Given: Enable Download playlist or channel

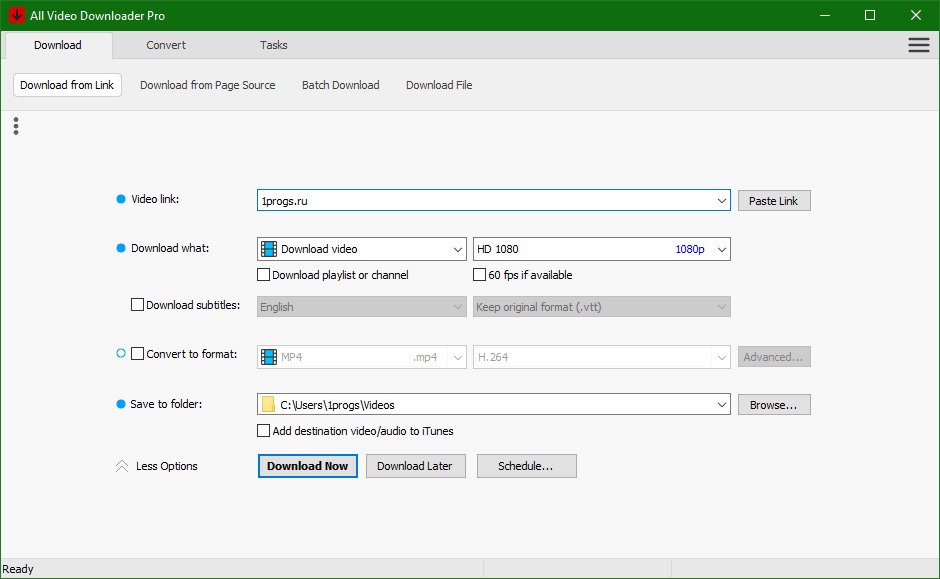Looking at the screenshot, I should click(264, 274).
